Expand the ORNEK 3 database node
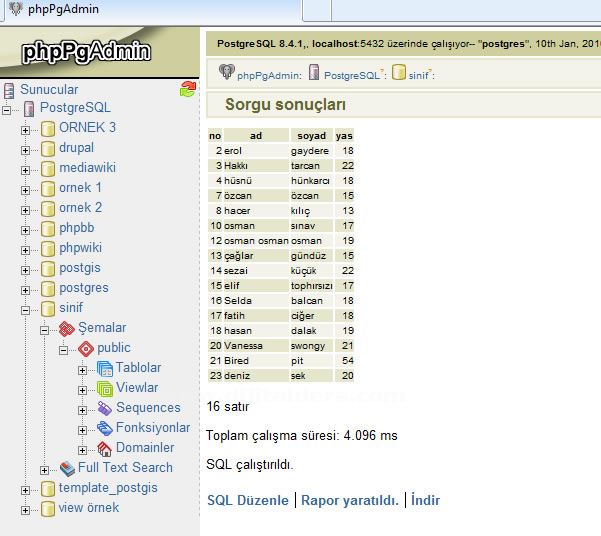Viewport: 601px width, 536px height. pyautogui.click(x=25, y=130)
